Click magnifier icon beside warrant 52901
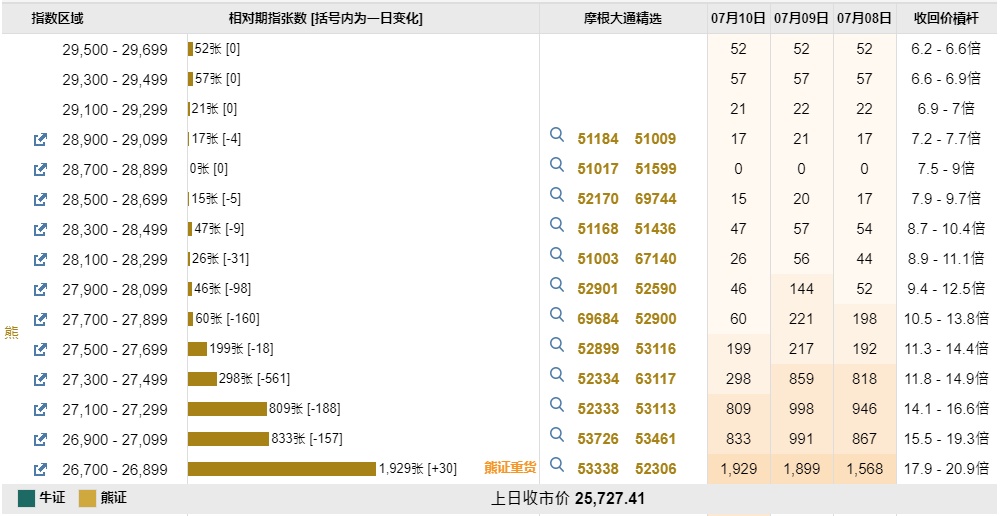Viewport: 1003px width, 516px height. [x=558, y=285]
